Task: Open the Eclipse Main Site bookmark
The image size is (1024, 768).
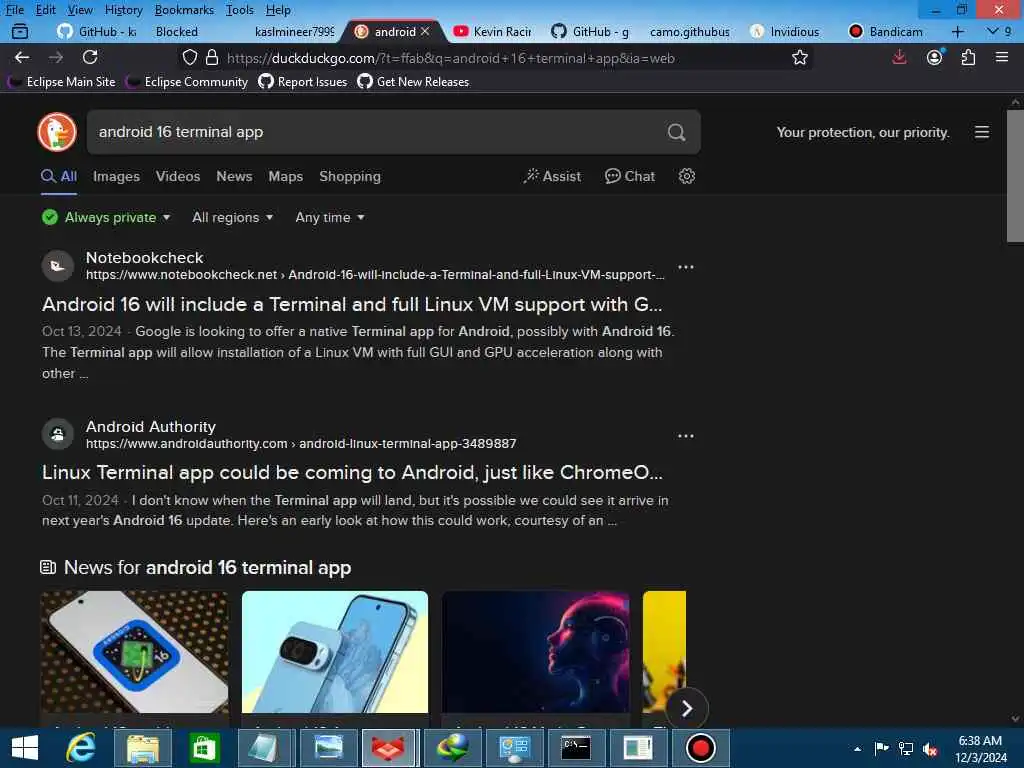Action: 62,82
